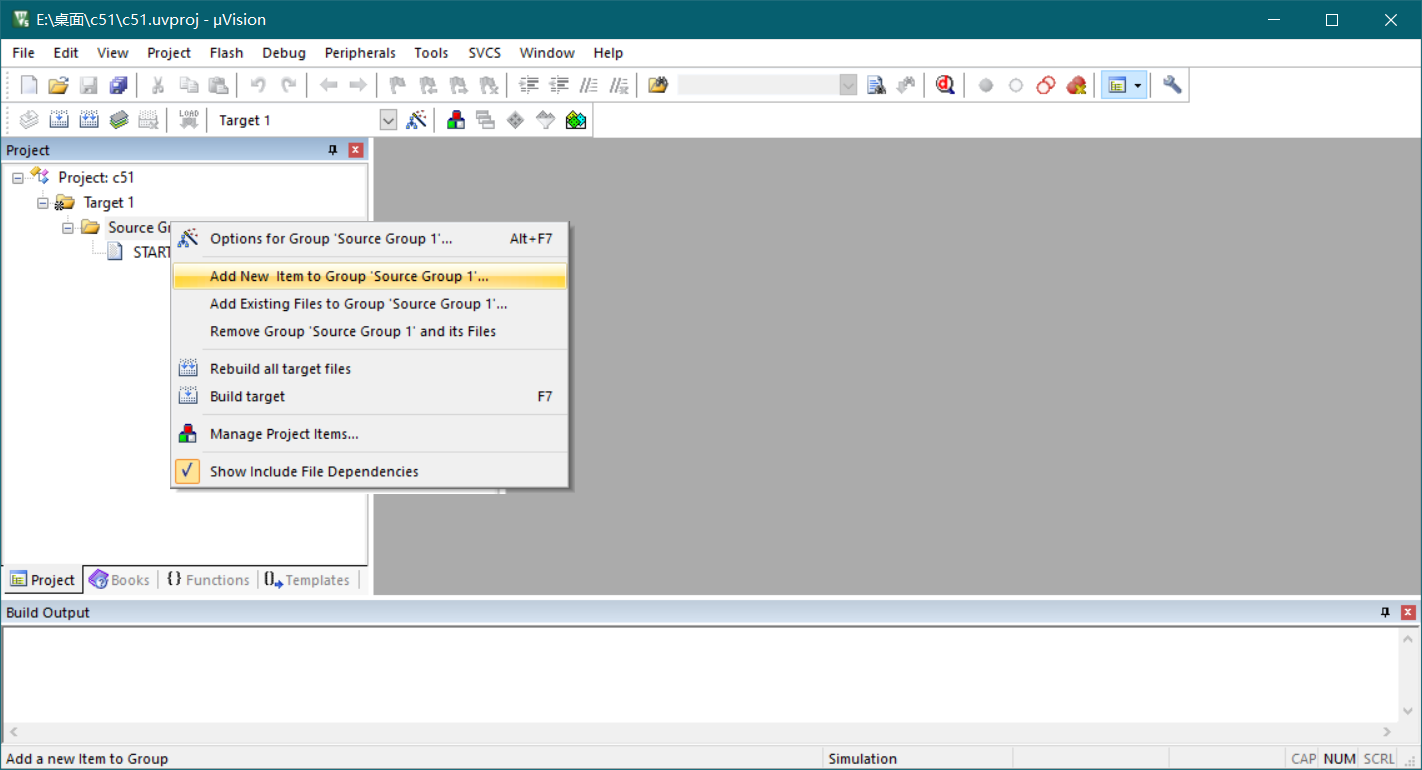
Task: Collapse the Target 1 tree node
Action: [43, 203]
